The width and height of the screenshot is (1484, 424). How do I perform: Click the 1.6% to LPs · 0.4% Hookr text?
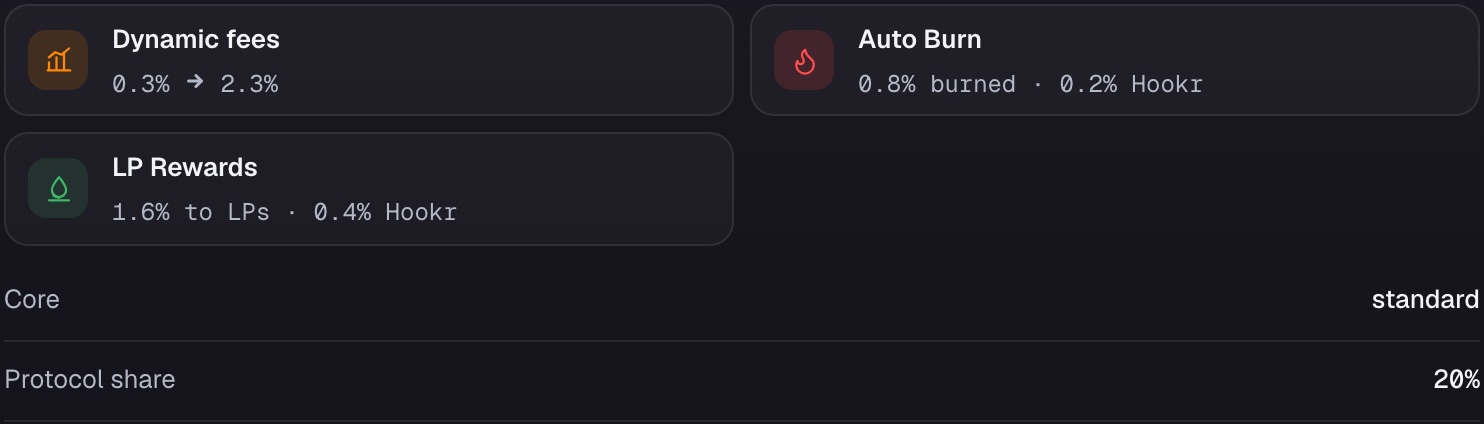[284, 212]
